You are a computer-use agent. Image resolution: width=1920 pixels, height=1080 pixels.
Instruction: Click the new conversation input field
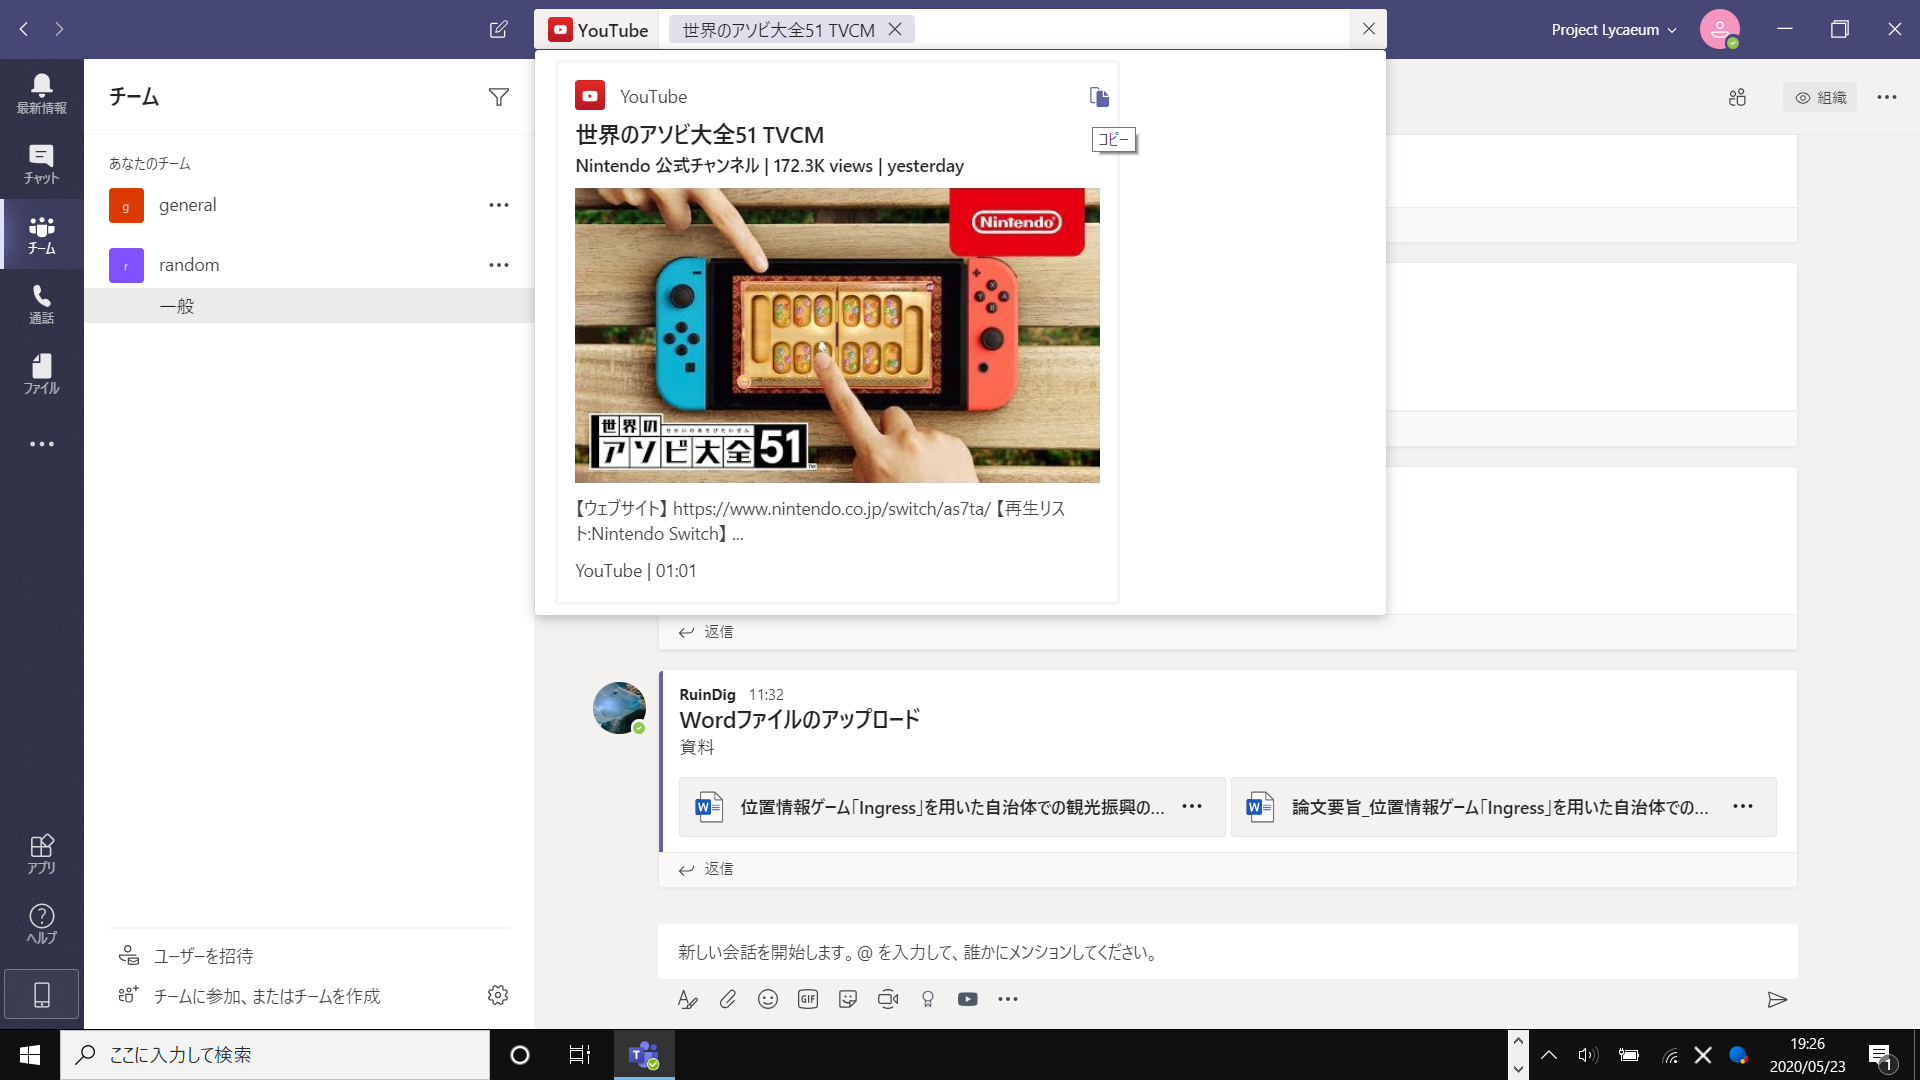[x=1100, y=952]
